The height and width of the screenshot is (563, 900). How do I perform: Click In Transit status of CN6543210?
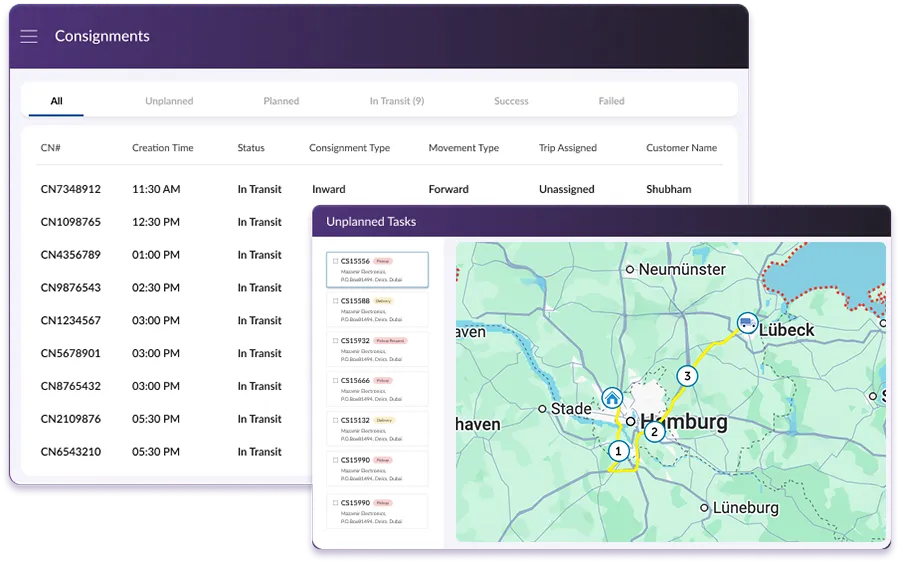point(259,452)
